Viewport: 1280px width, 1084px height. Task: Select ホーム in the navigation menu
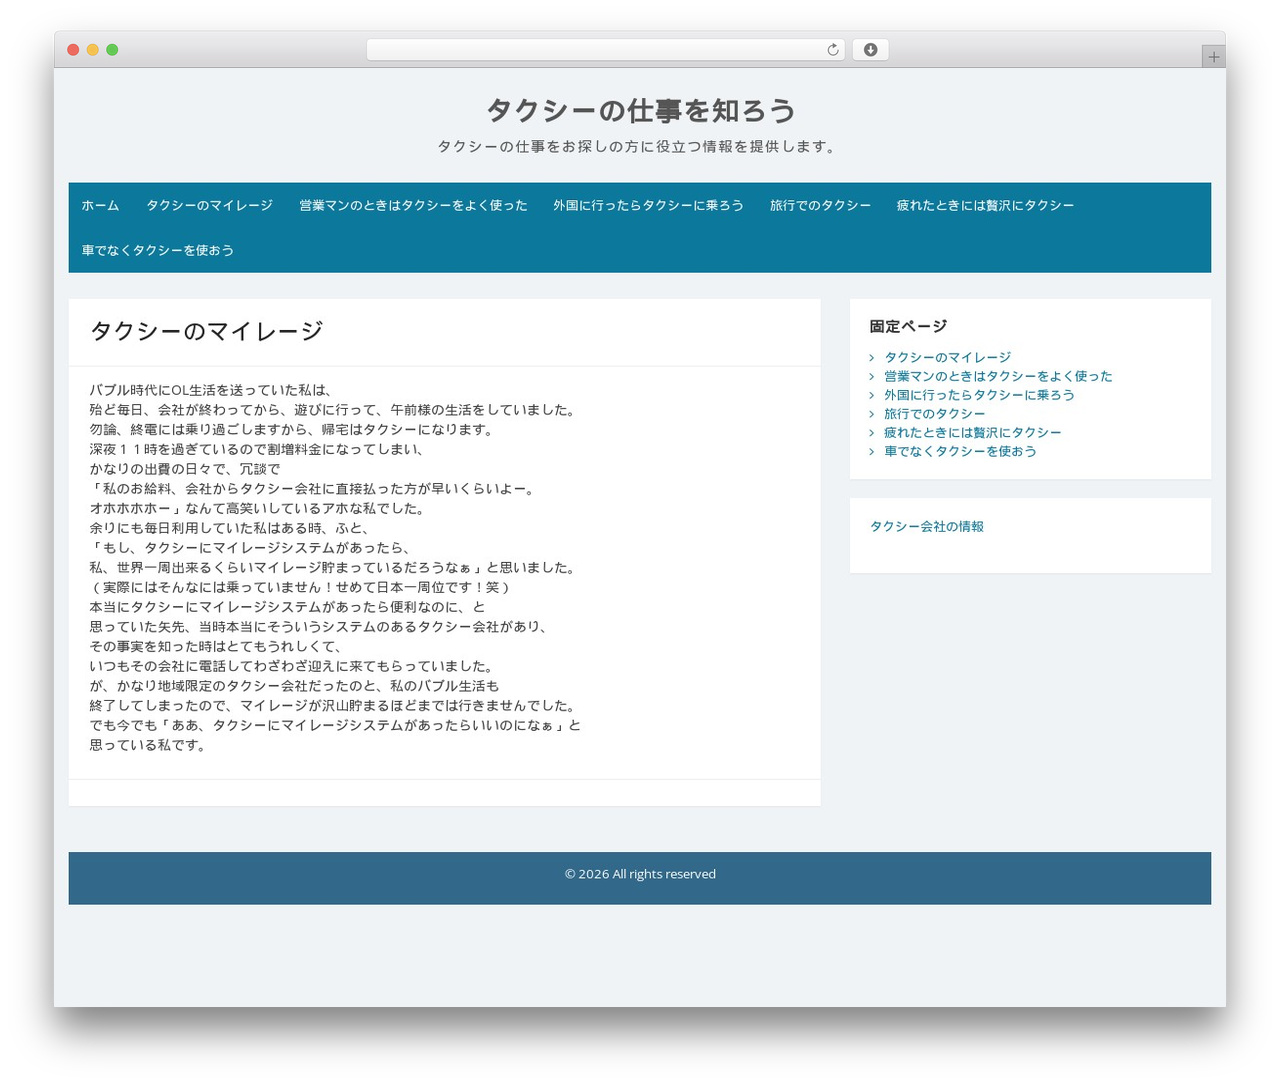[x=100, y=205]
